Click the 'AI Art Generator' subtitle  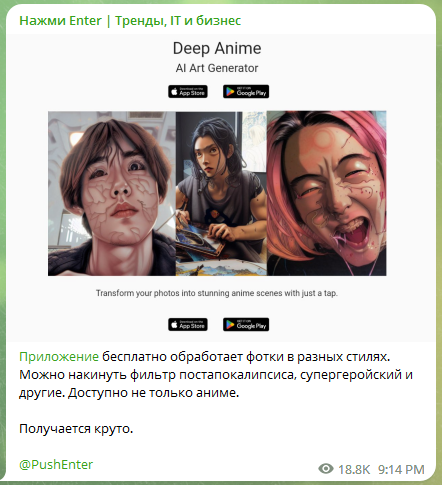coord(217,68)
